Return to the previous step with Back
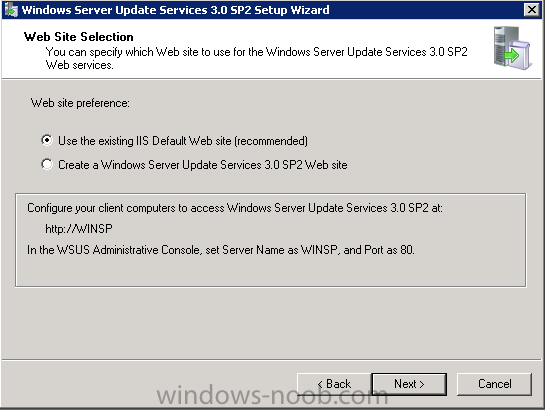Screen dimensions: 545x410 334,384
